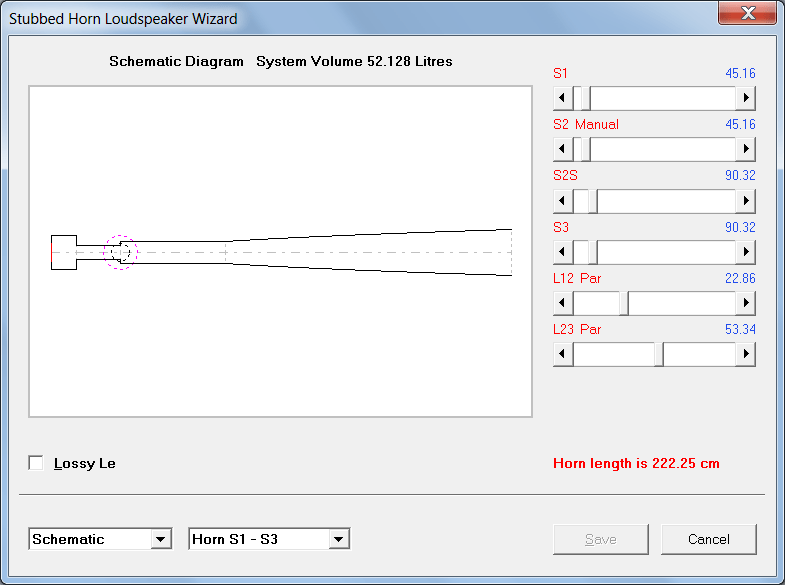Click the S2 Manual label
Image resolution: width=785 pixels, height=585 pixels.
(586, 124)
